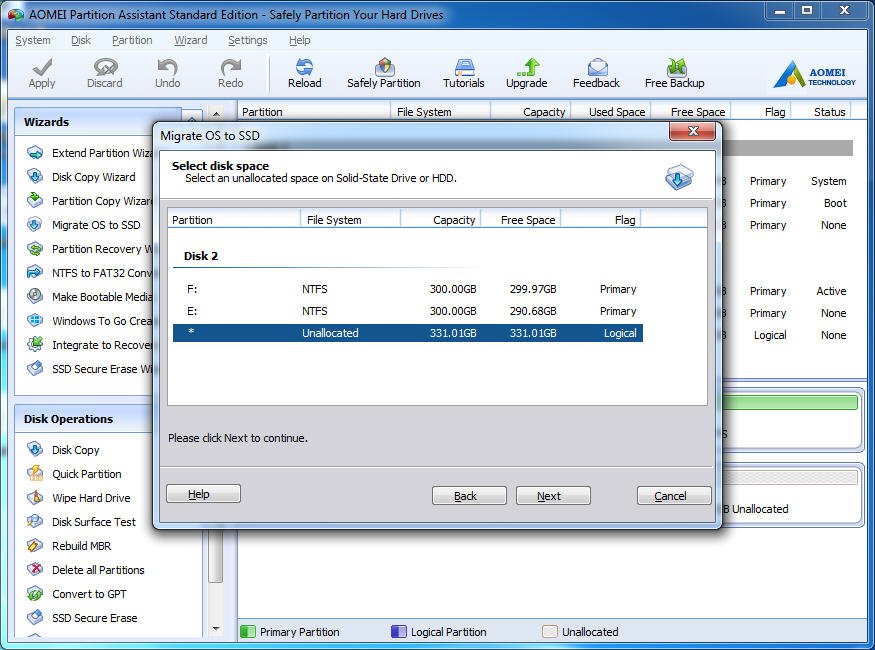
Task: Click the Primary Partition legend swatch
Action: pos(247,632)
